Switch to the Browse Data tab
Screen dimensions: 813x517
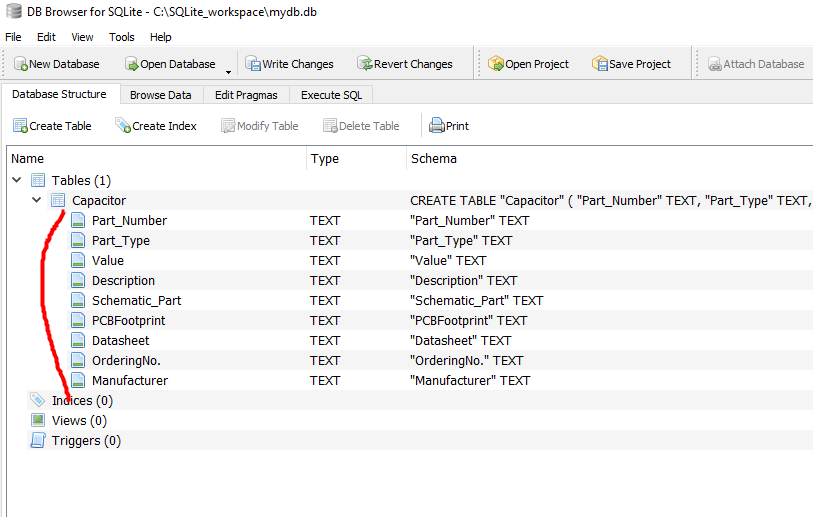161,95
